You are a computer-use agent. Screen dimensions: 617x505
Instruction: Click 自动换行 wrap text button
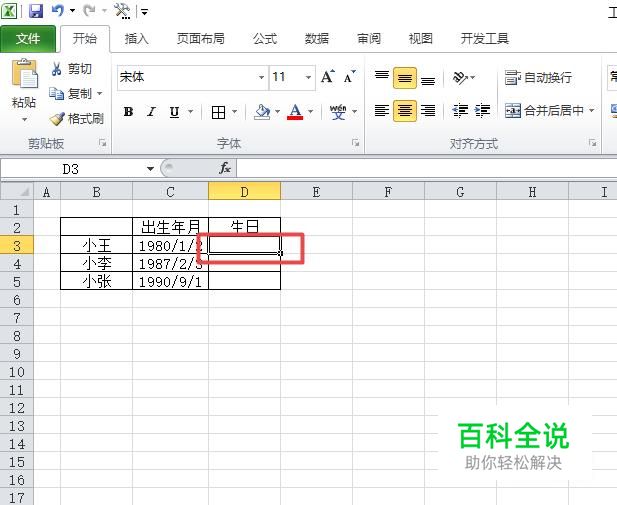(538, 78)
